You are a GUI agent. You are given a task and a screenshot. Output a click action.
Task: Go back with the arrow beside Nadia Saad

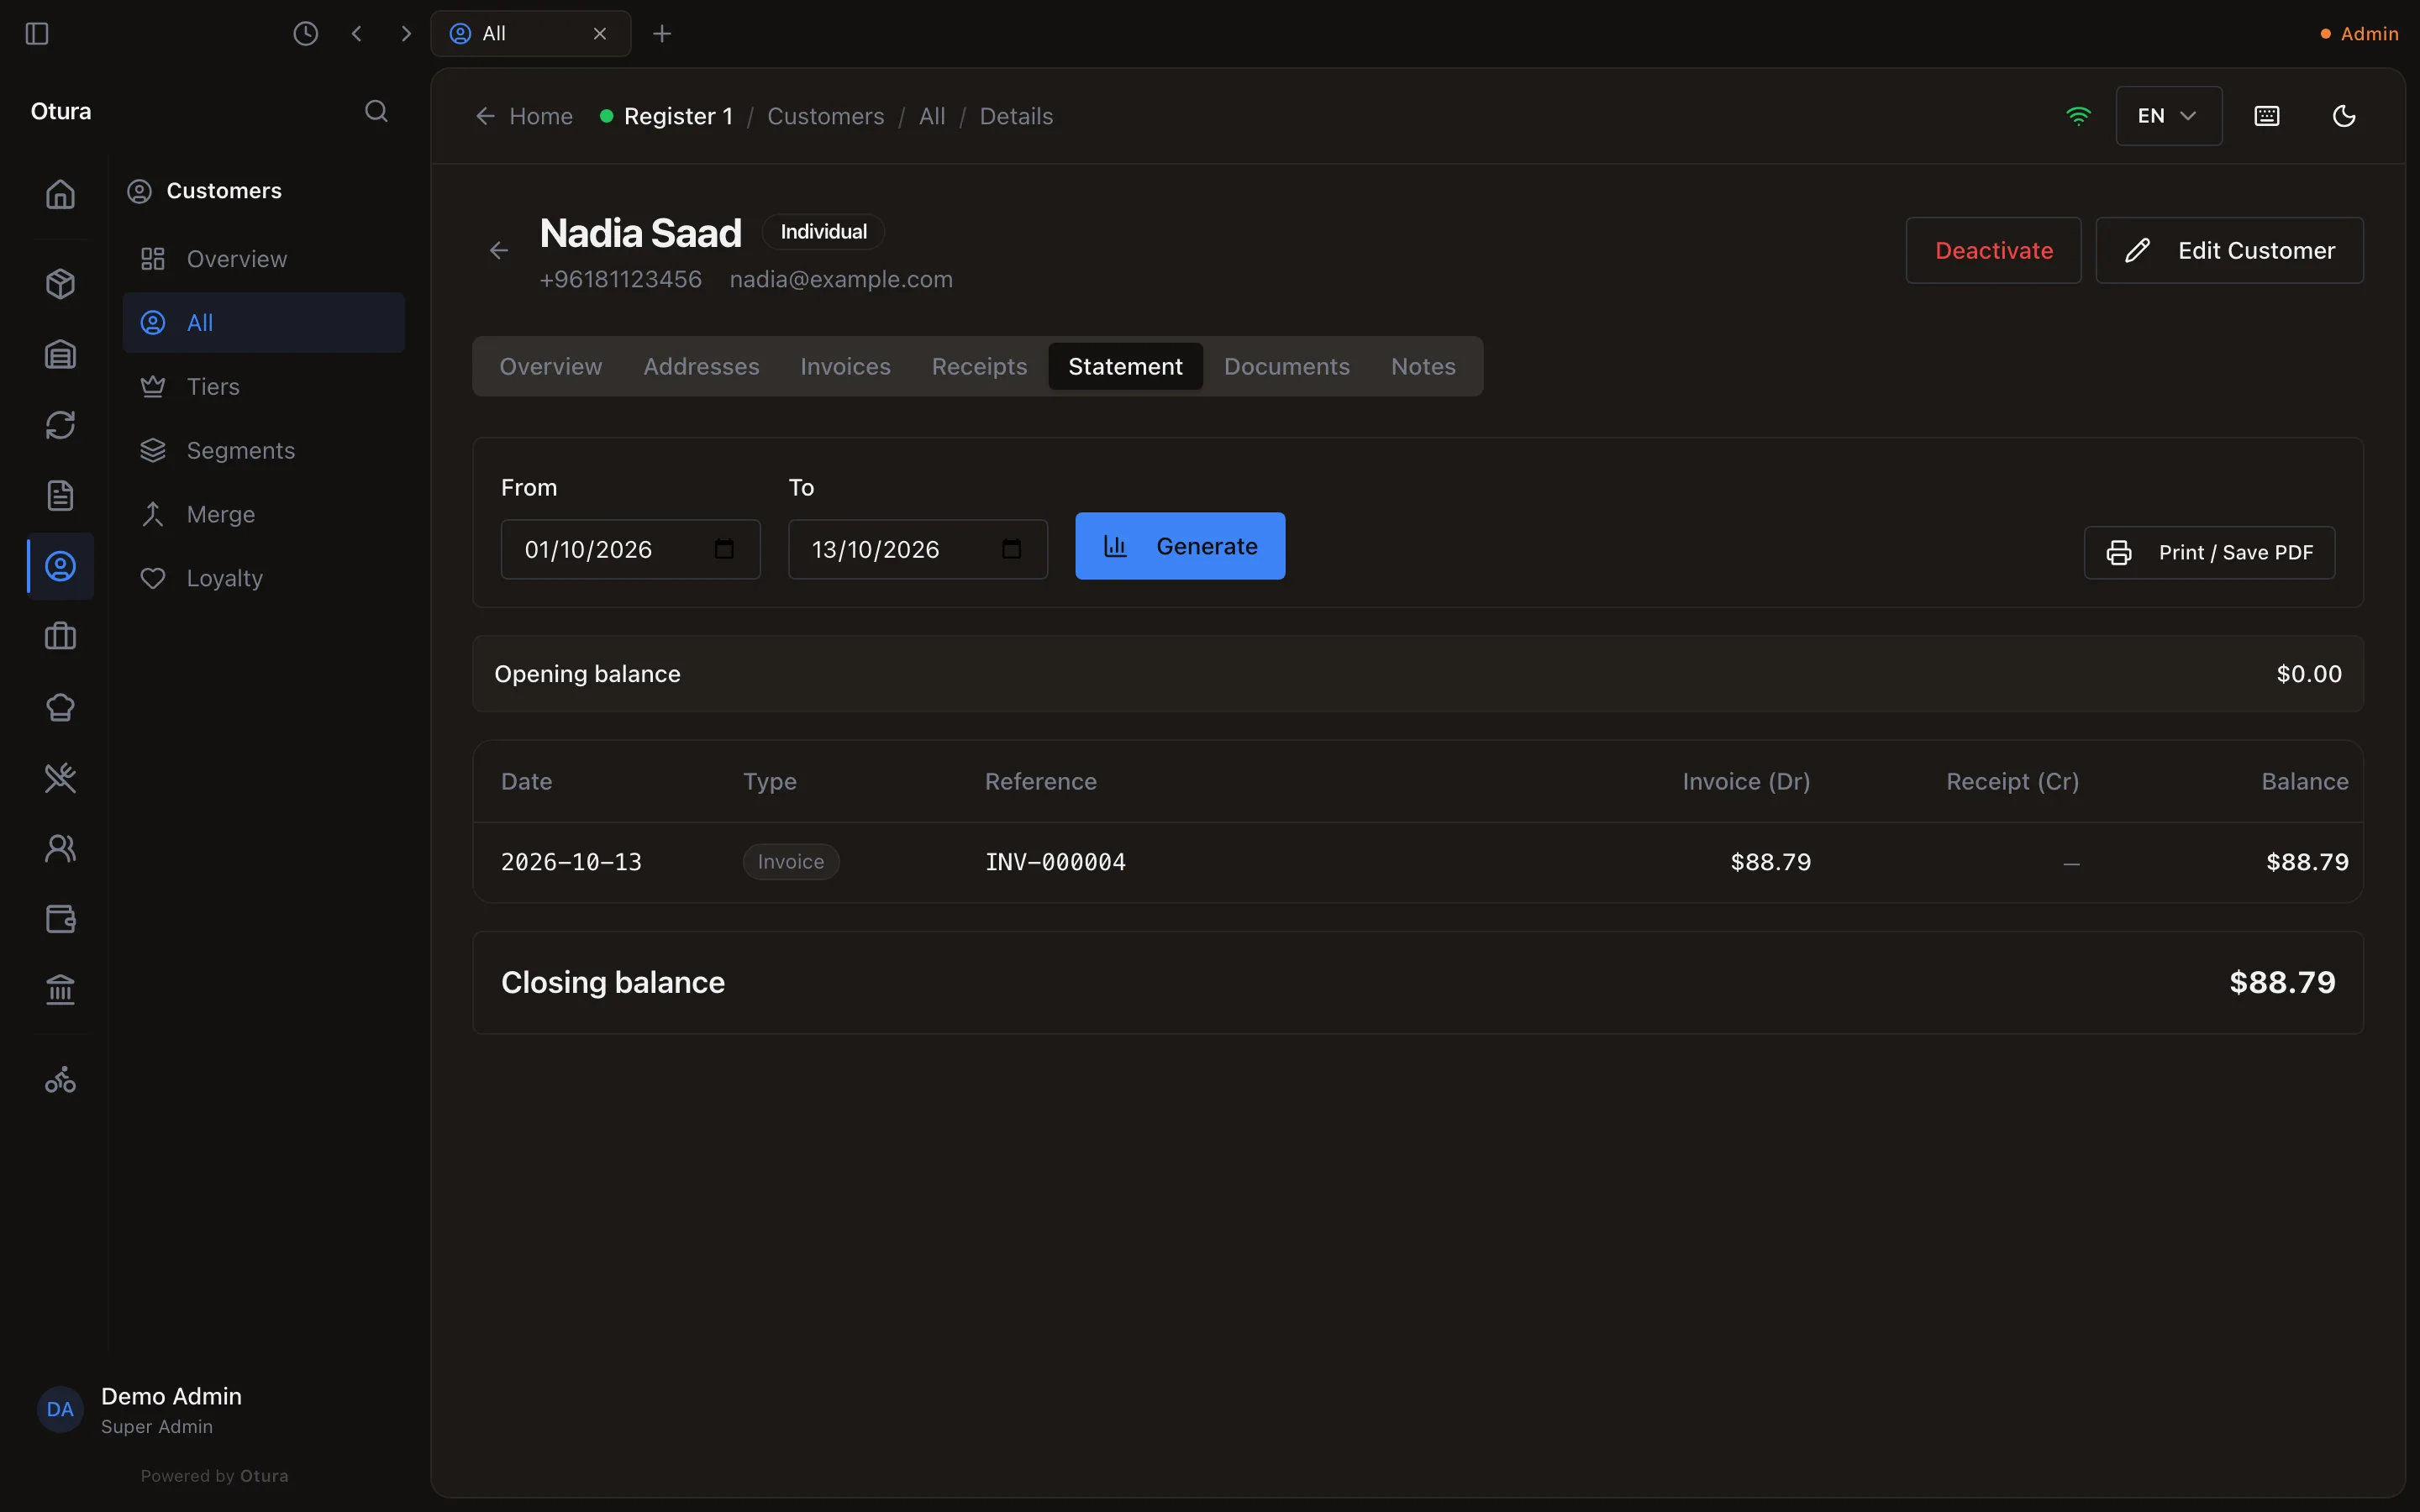(499, 251)
